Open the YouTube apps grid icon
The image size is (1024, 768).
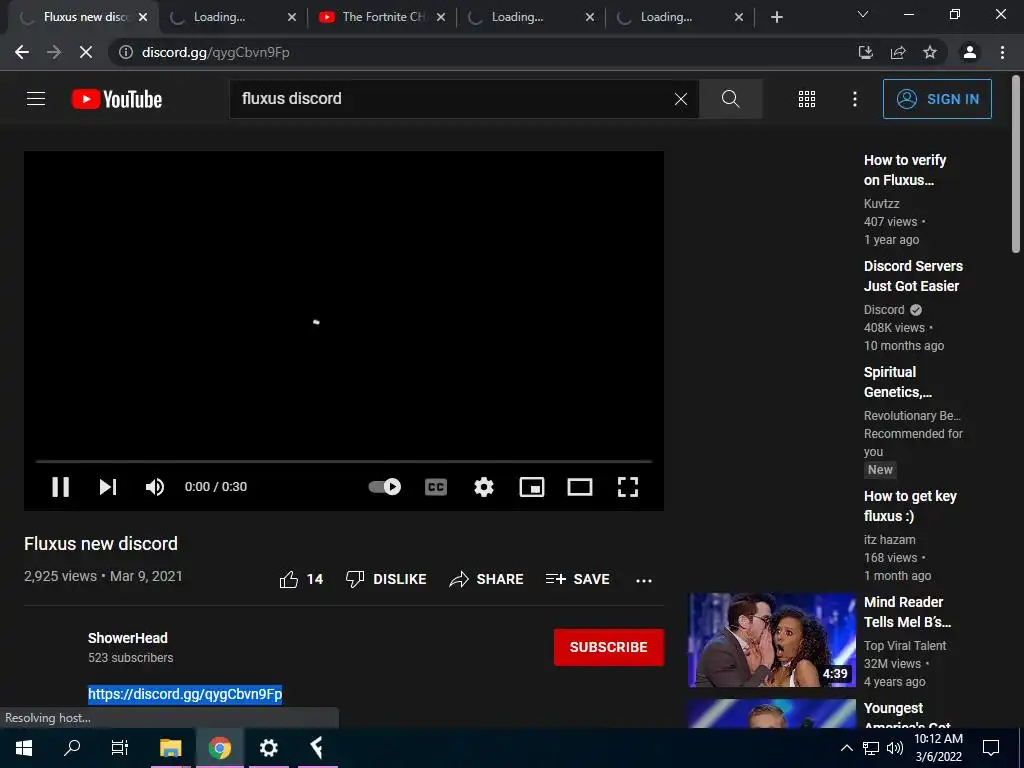click(807, 99)
